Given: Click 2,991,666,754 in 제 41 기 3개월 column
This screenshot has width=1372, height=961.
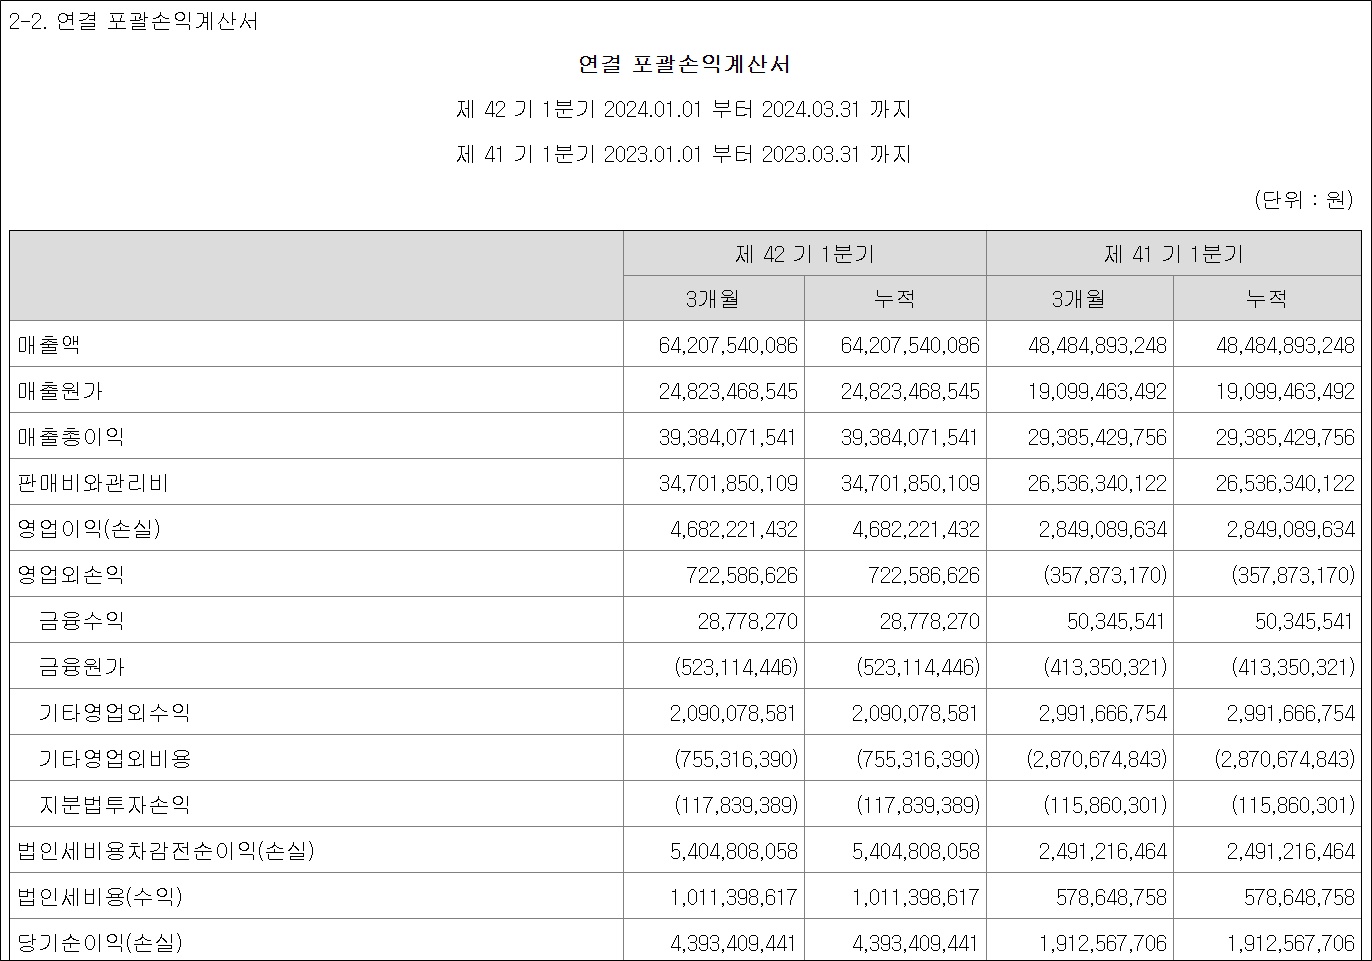Looking at the screenshot, I should (1103, 713).
